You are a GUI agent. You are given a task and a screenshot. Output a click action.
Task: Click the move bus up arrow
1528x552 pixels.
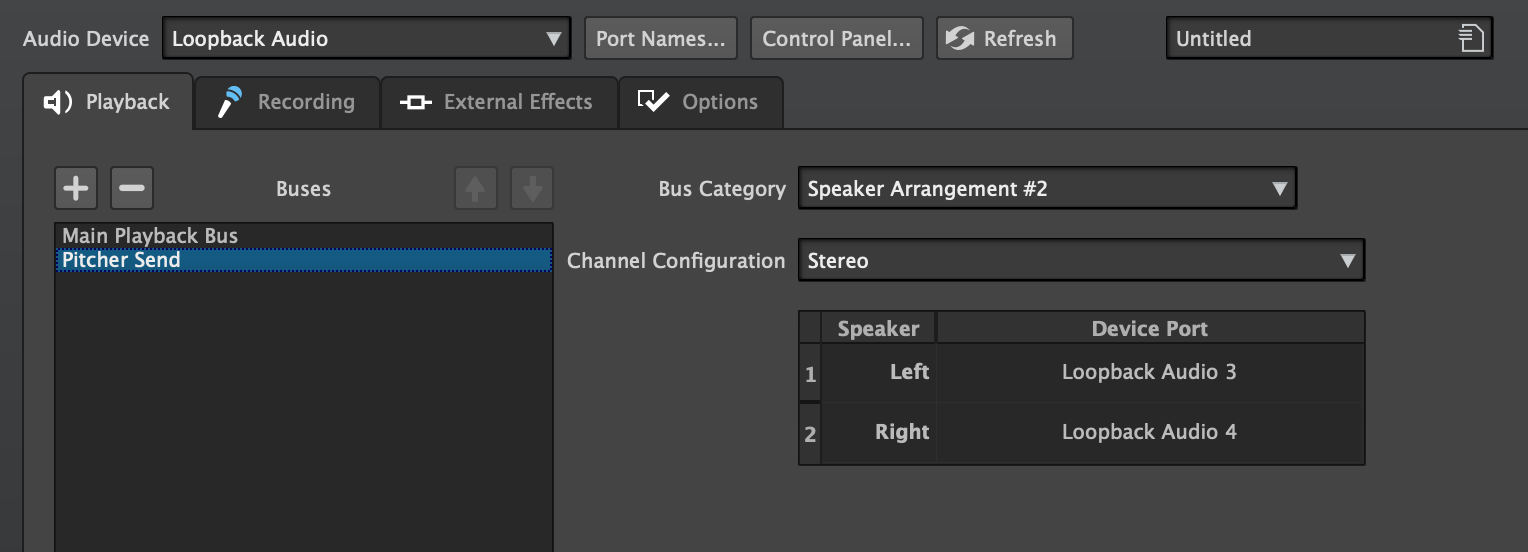tap(476, 188)
